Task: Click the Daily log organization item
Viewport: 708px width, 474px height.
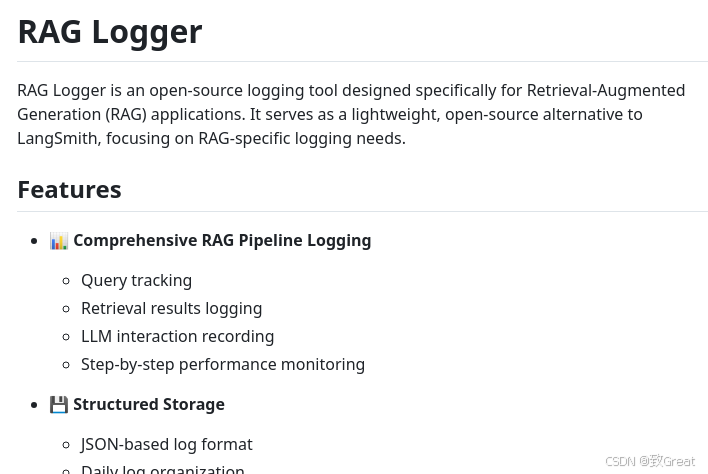Action: coord(163,469)
